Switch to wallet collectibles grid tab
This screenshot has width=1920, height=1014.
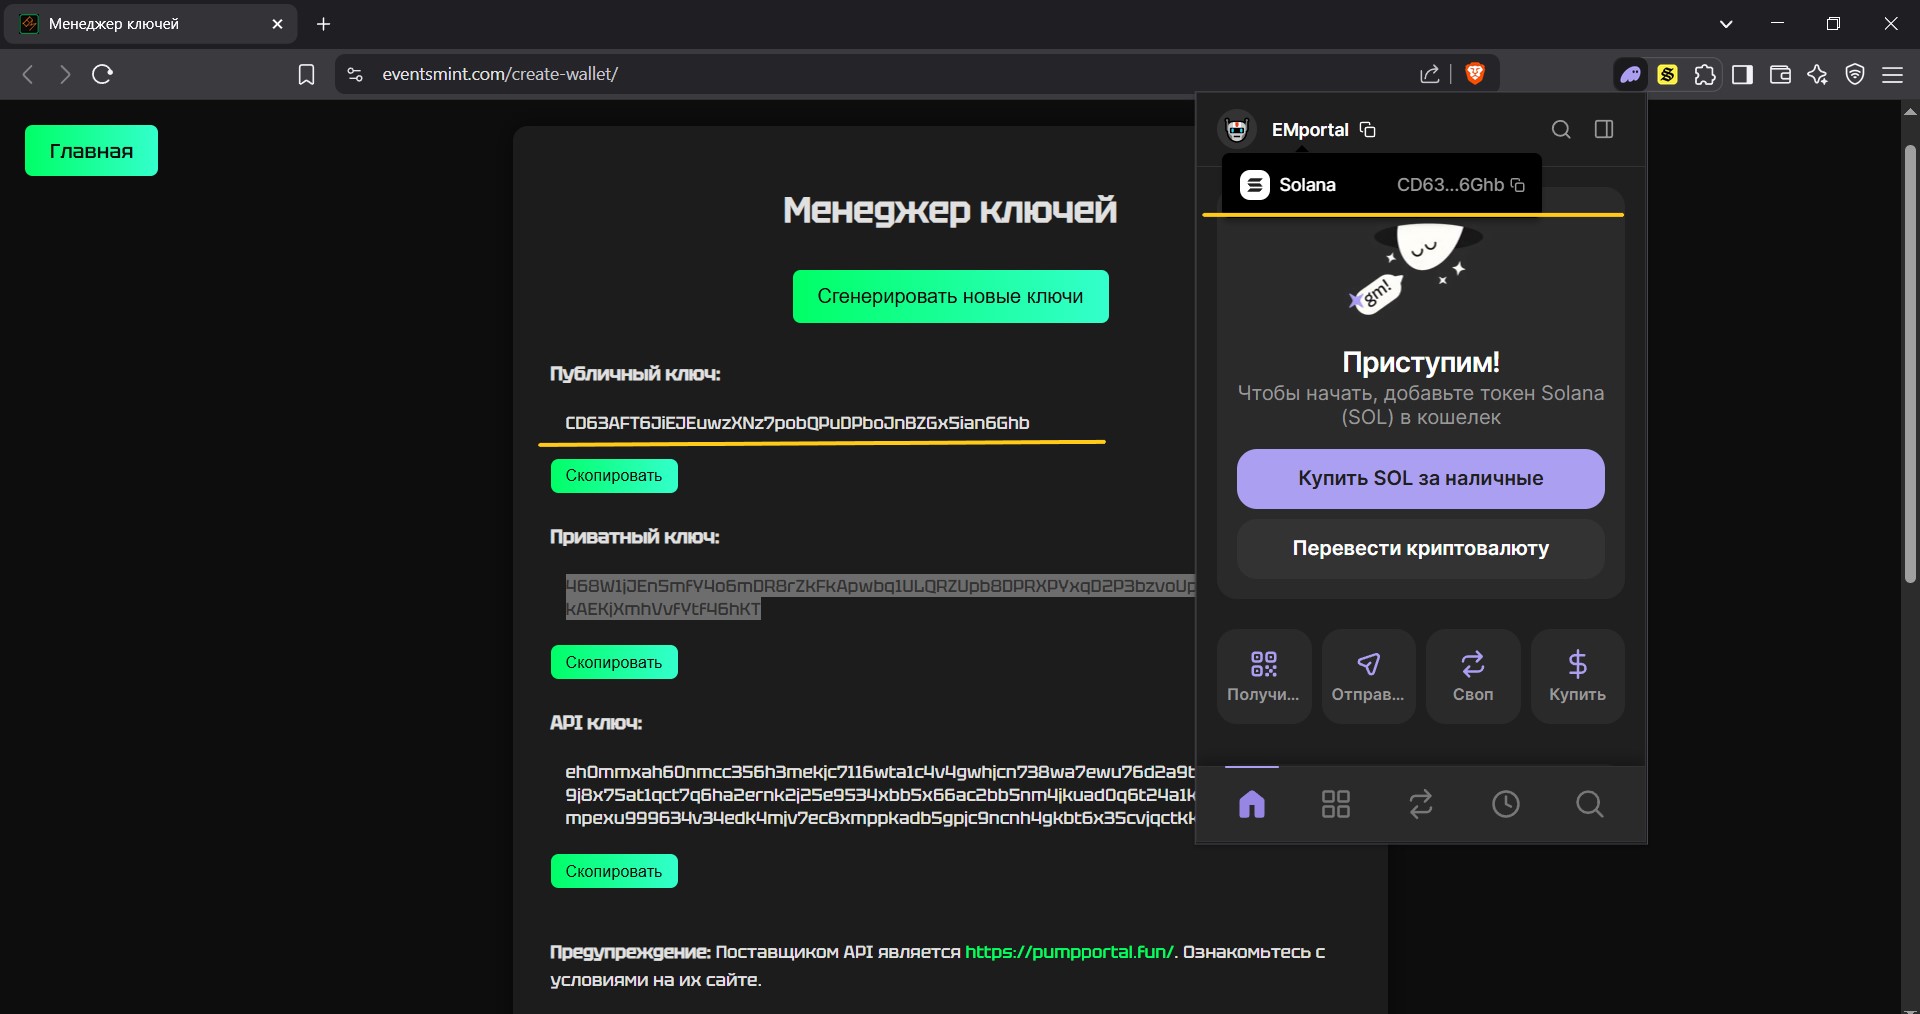(x=1336, y=804)
